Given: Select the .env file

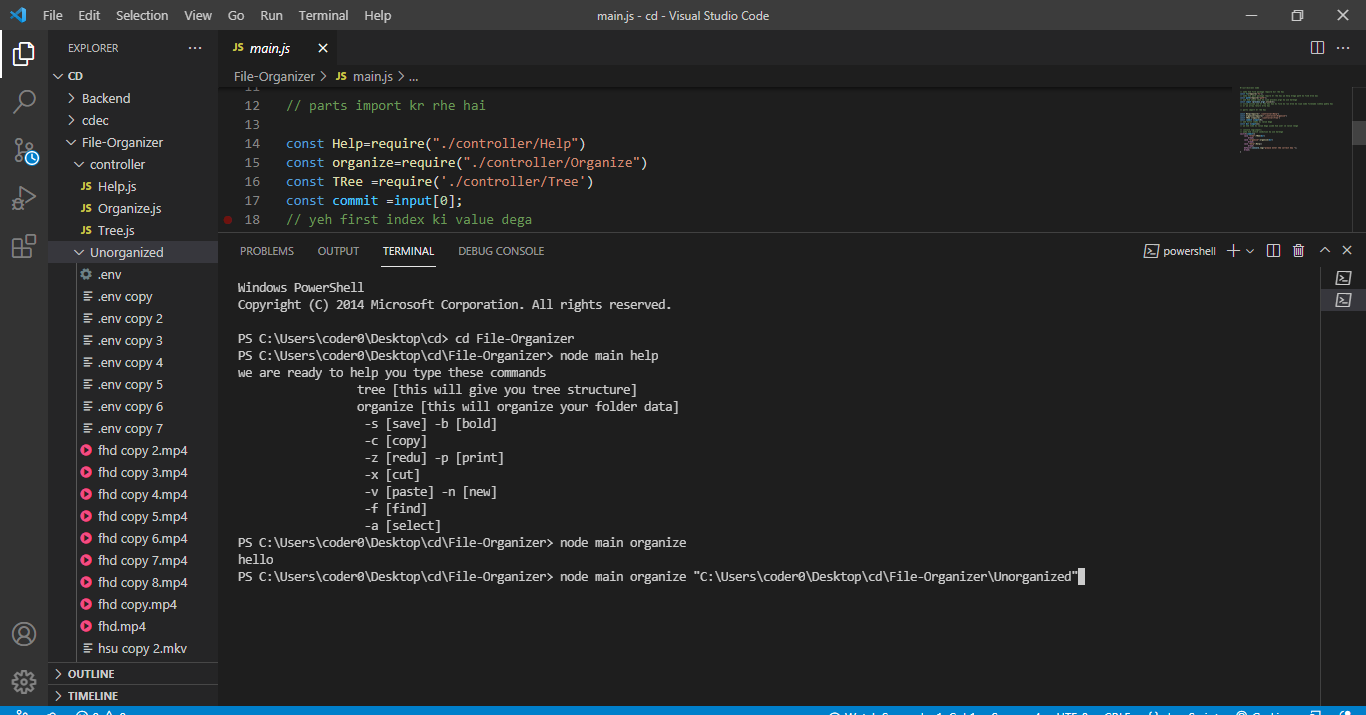Looking at the screenshot, I should point(109,274).
